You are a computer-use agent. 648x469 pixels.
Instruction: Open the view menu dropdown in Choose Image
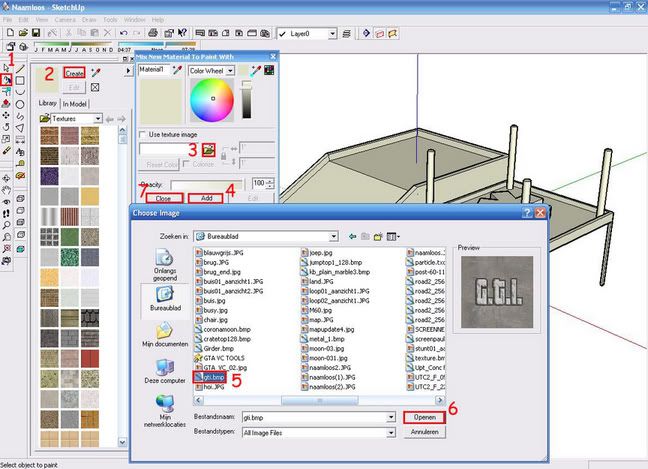pos(393,236)
